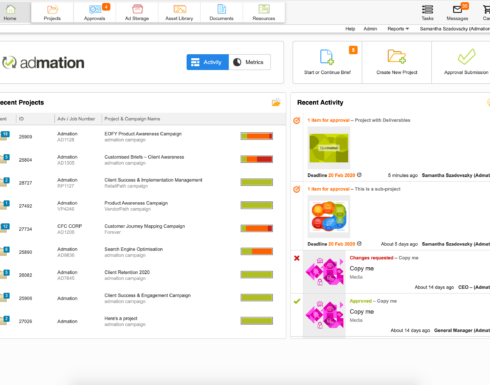
Task: Click the Admin link
Action: [x=370, y=29]
